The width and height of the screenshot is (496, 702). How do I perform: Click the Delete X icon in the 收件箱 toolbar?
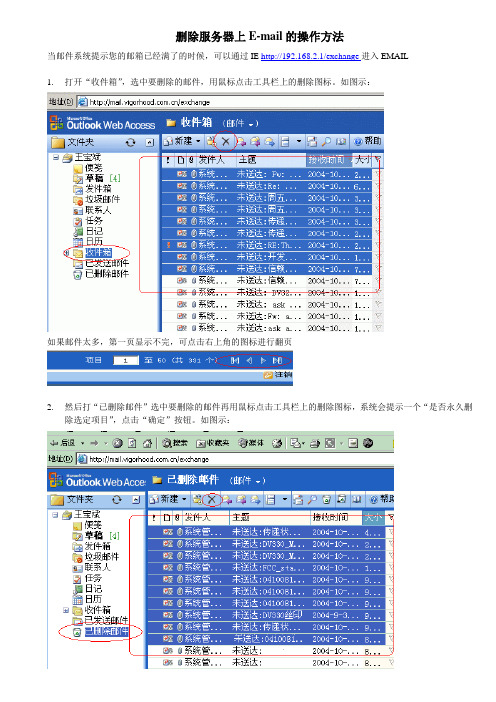pyautogui.click(x=226, y=142)
